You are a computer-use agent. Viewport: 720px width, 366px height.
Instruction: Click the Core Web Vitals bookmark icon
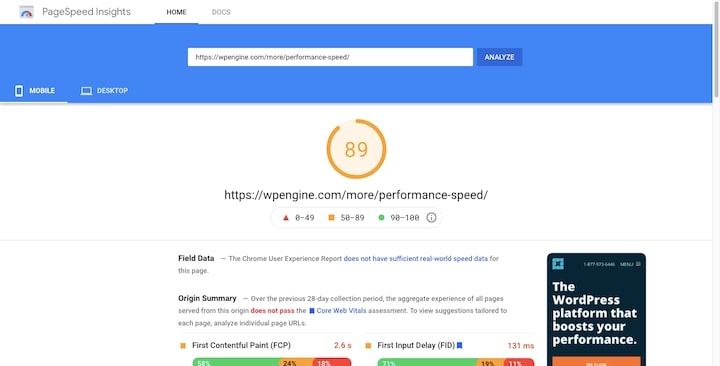(312, 311)
